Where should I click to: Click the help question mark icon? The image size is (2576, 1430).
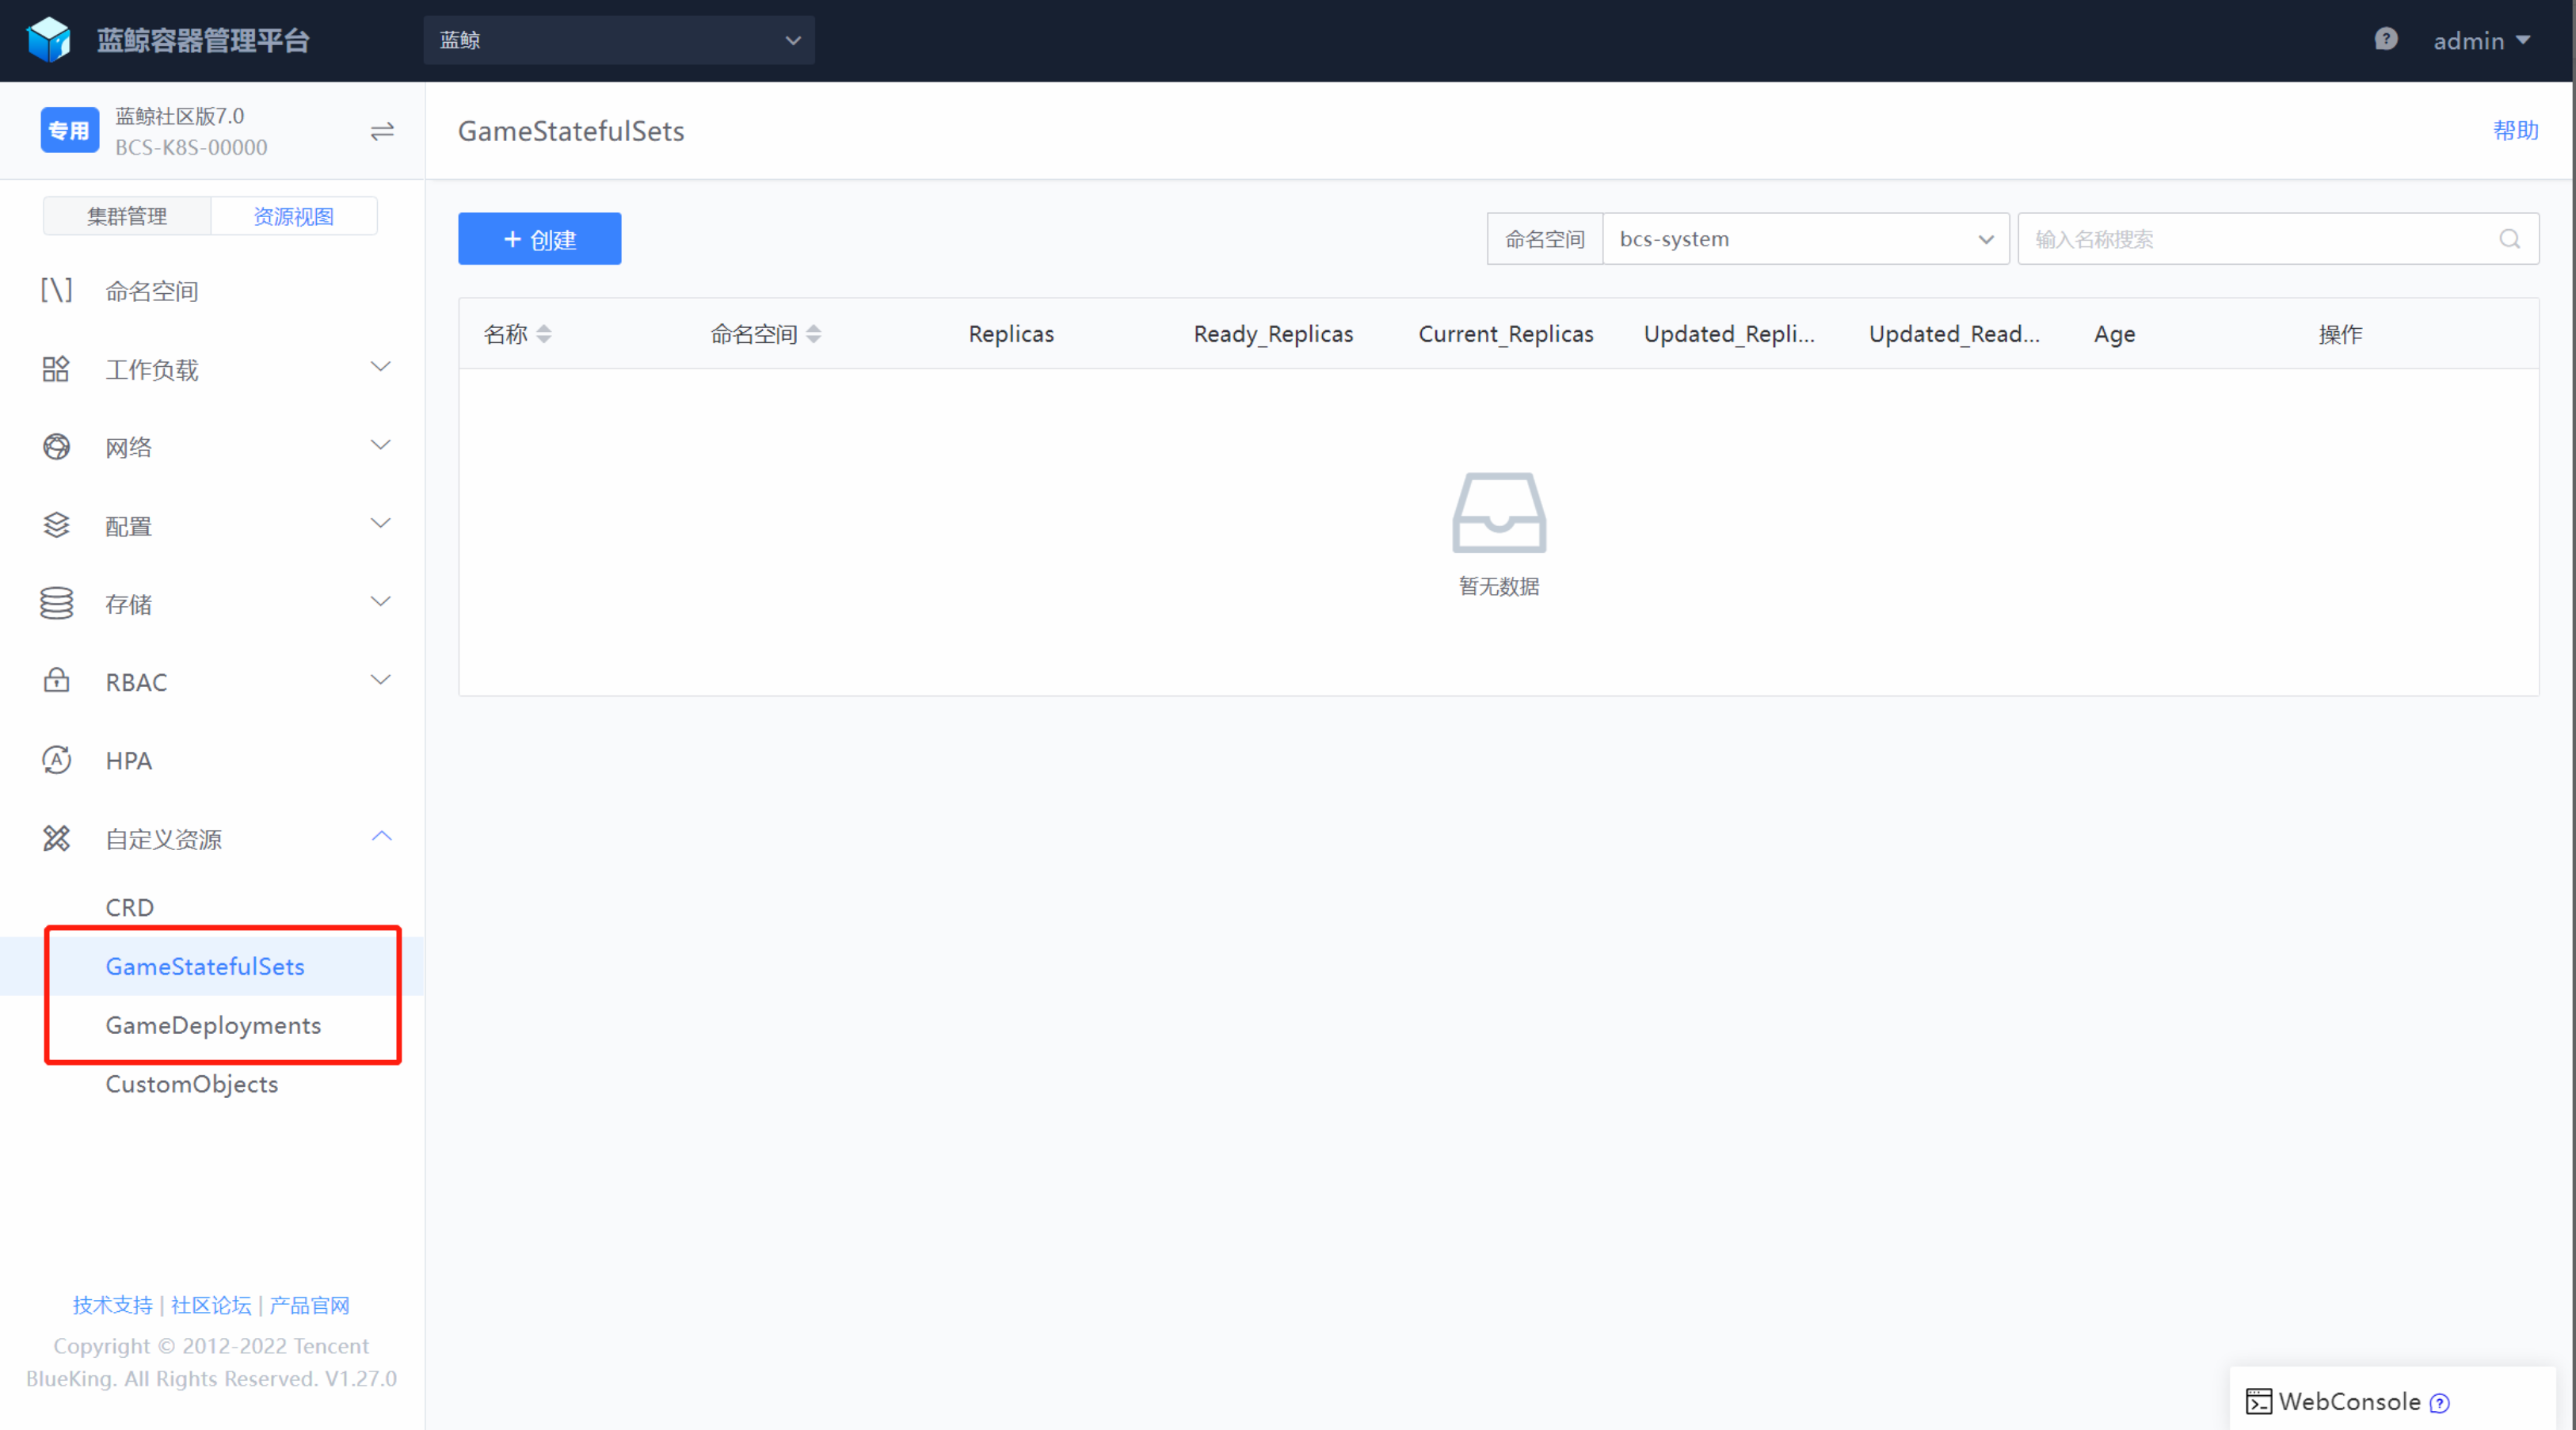point(2386,39)
